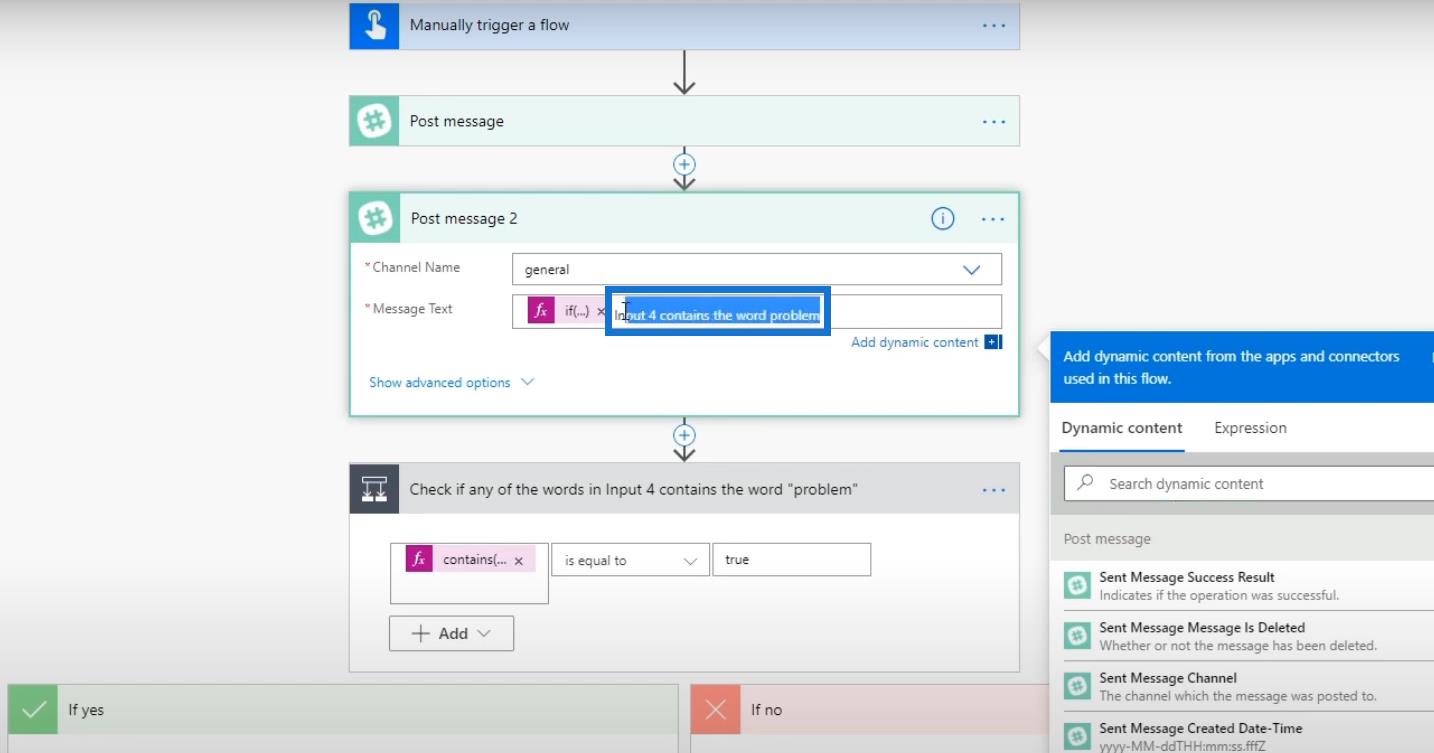Click search magnifier icon in dynamic content
1434x753 pixels.
[x=1085, y=483]
